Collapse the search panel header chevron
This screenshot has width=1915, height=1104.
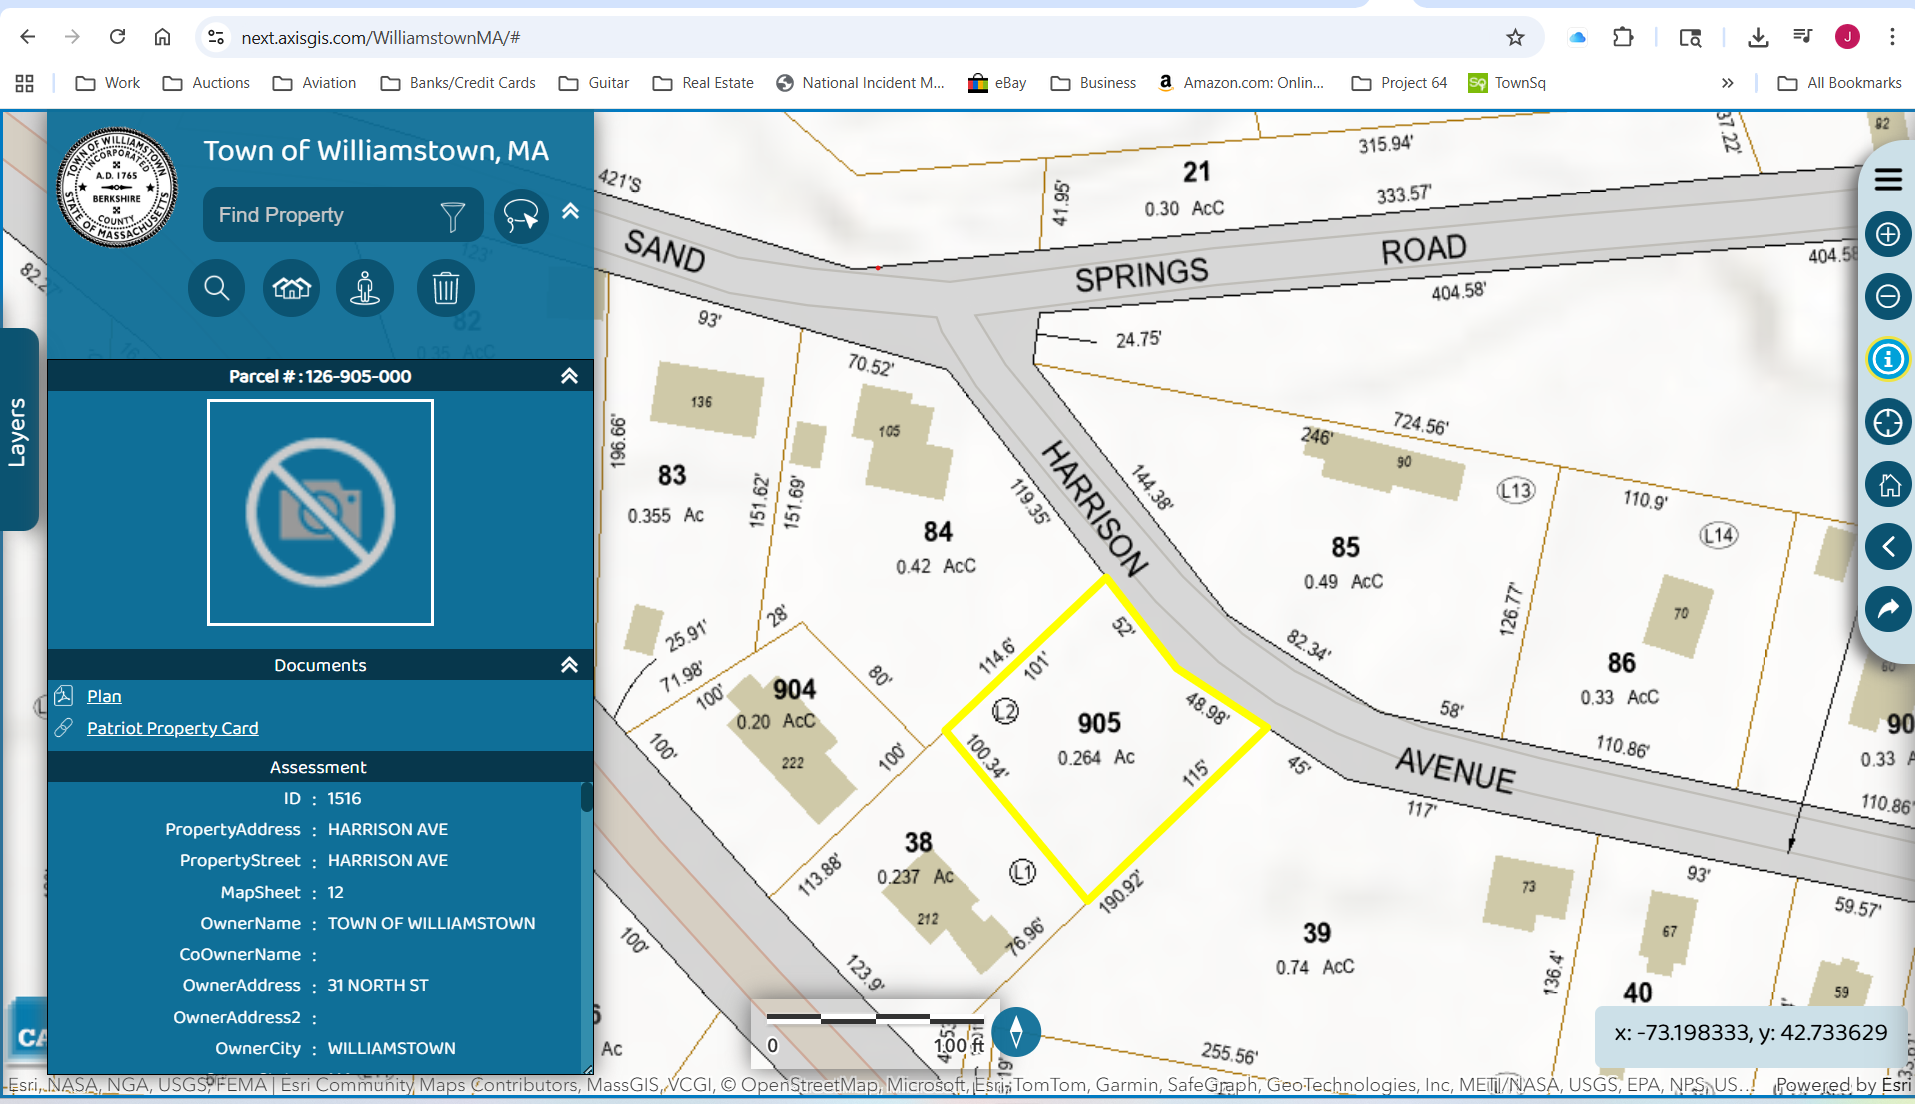pos(570,211)
